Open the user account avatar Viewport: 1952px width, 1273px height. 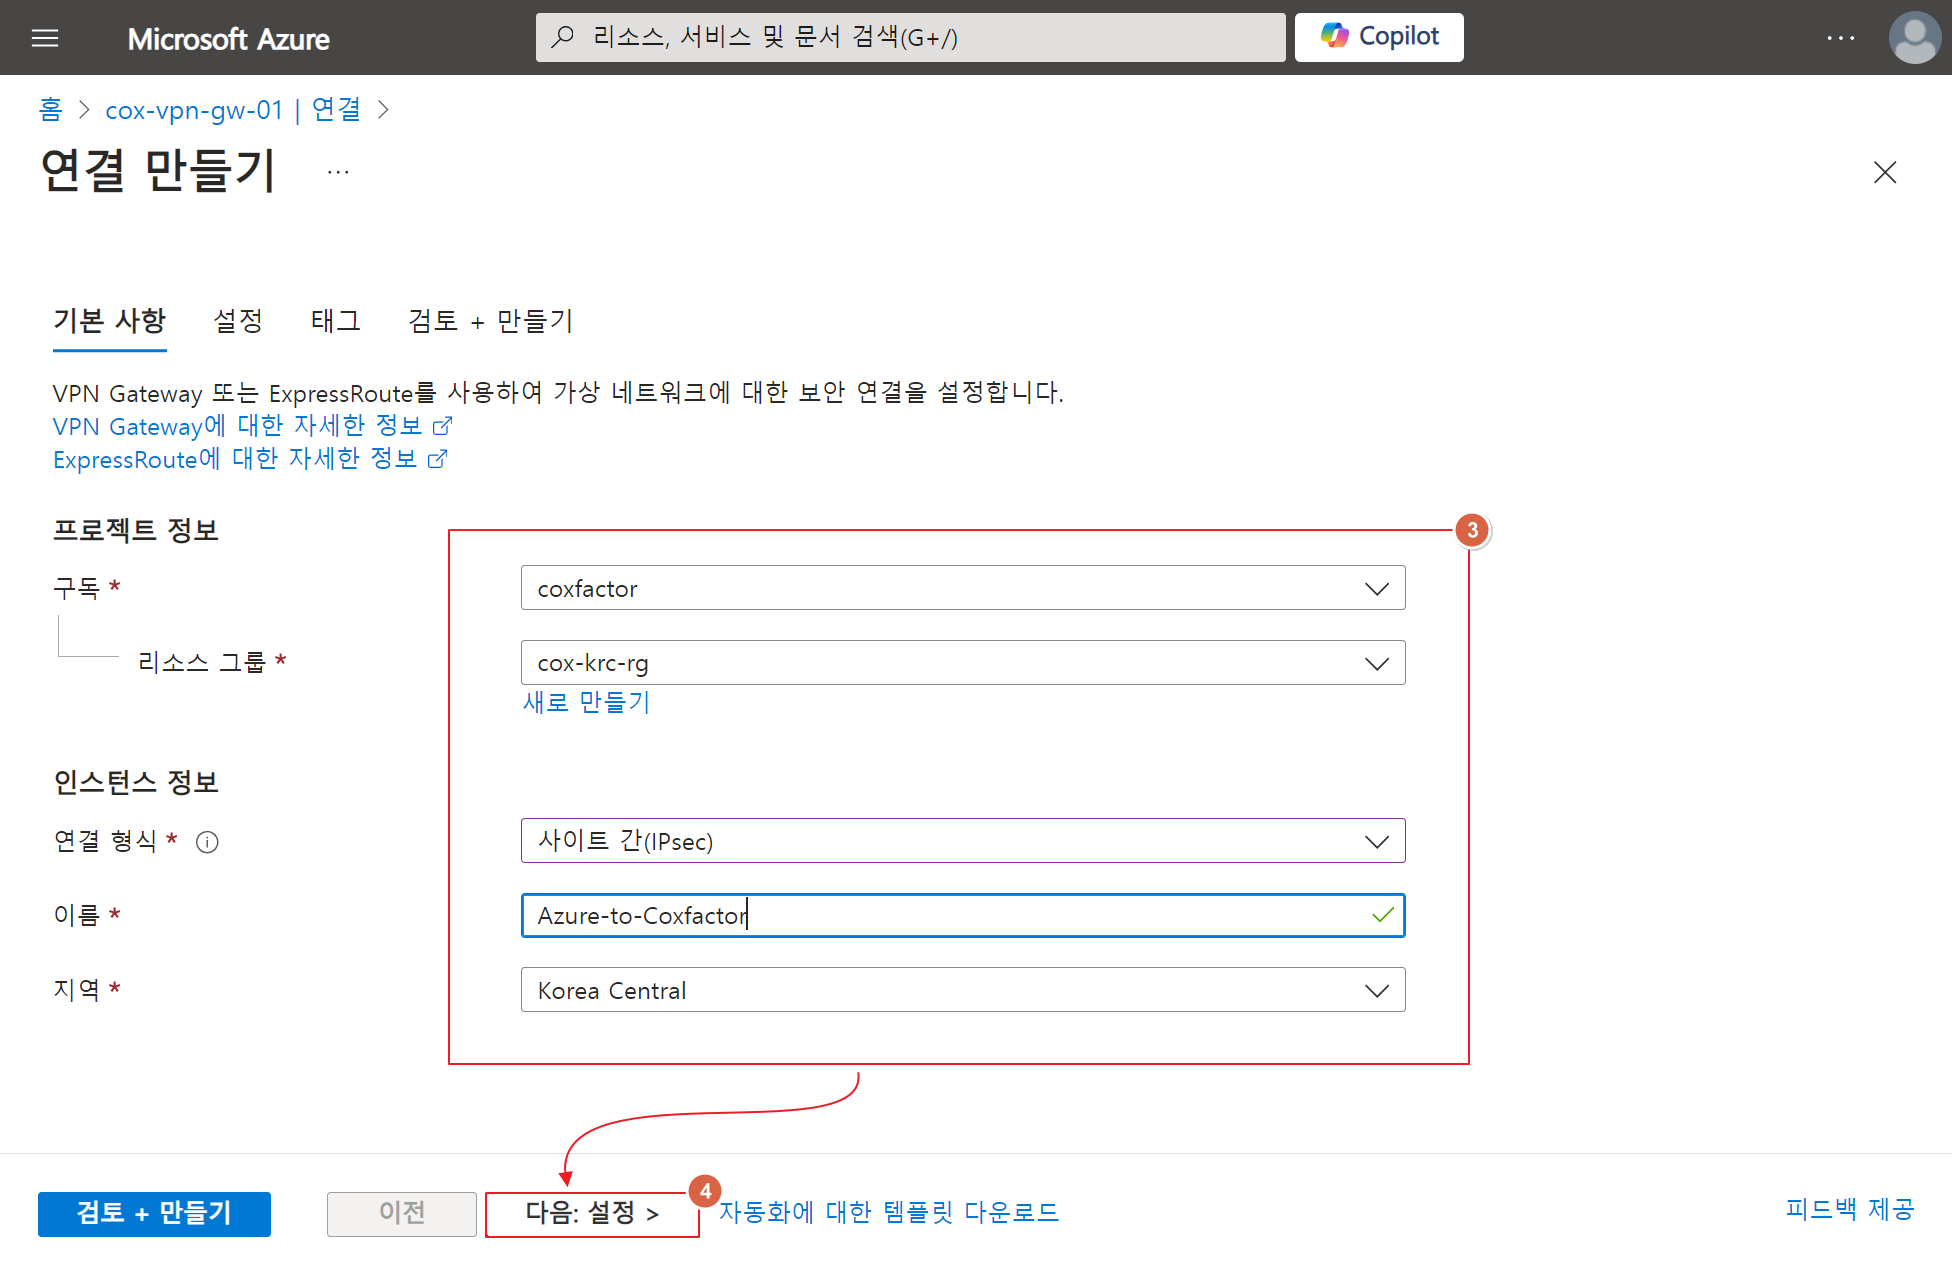[1914, 38]
